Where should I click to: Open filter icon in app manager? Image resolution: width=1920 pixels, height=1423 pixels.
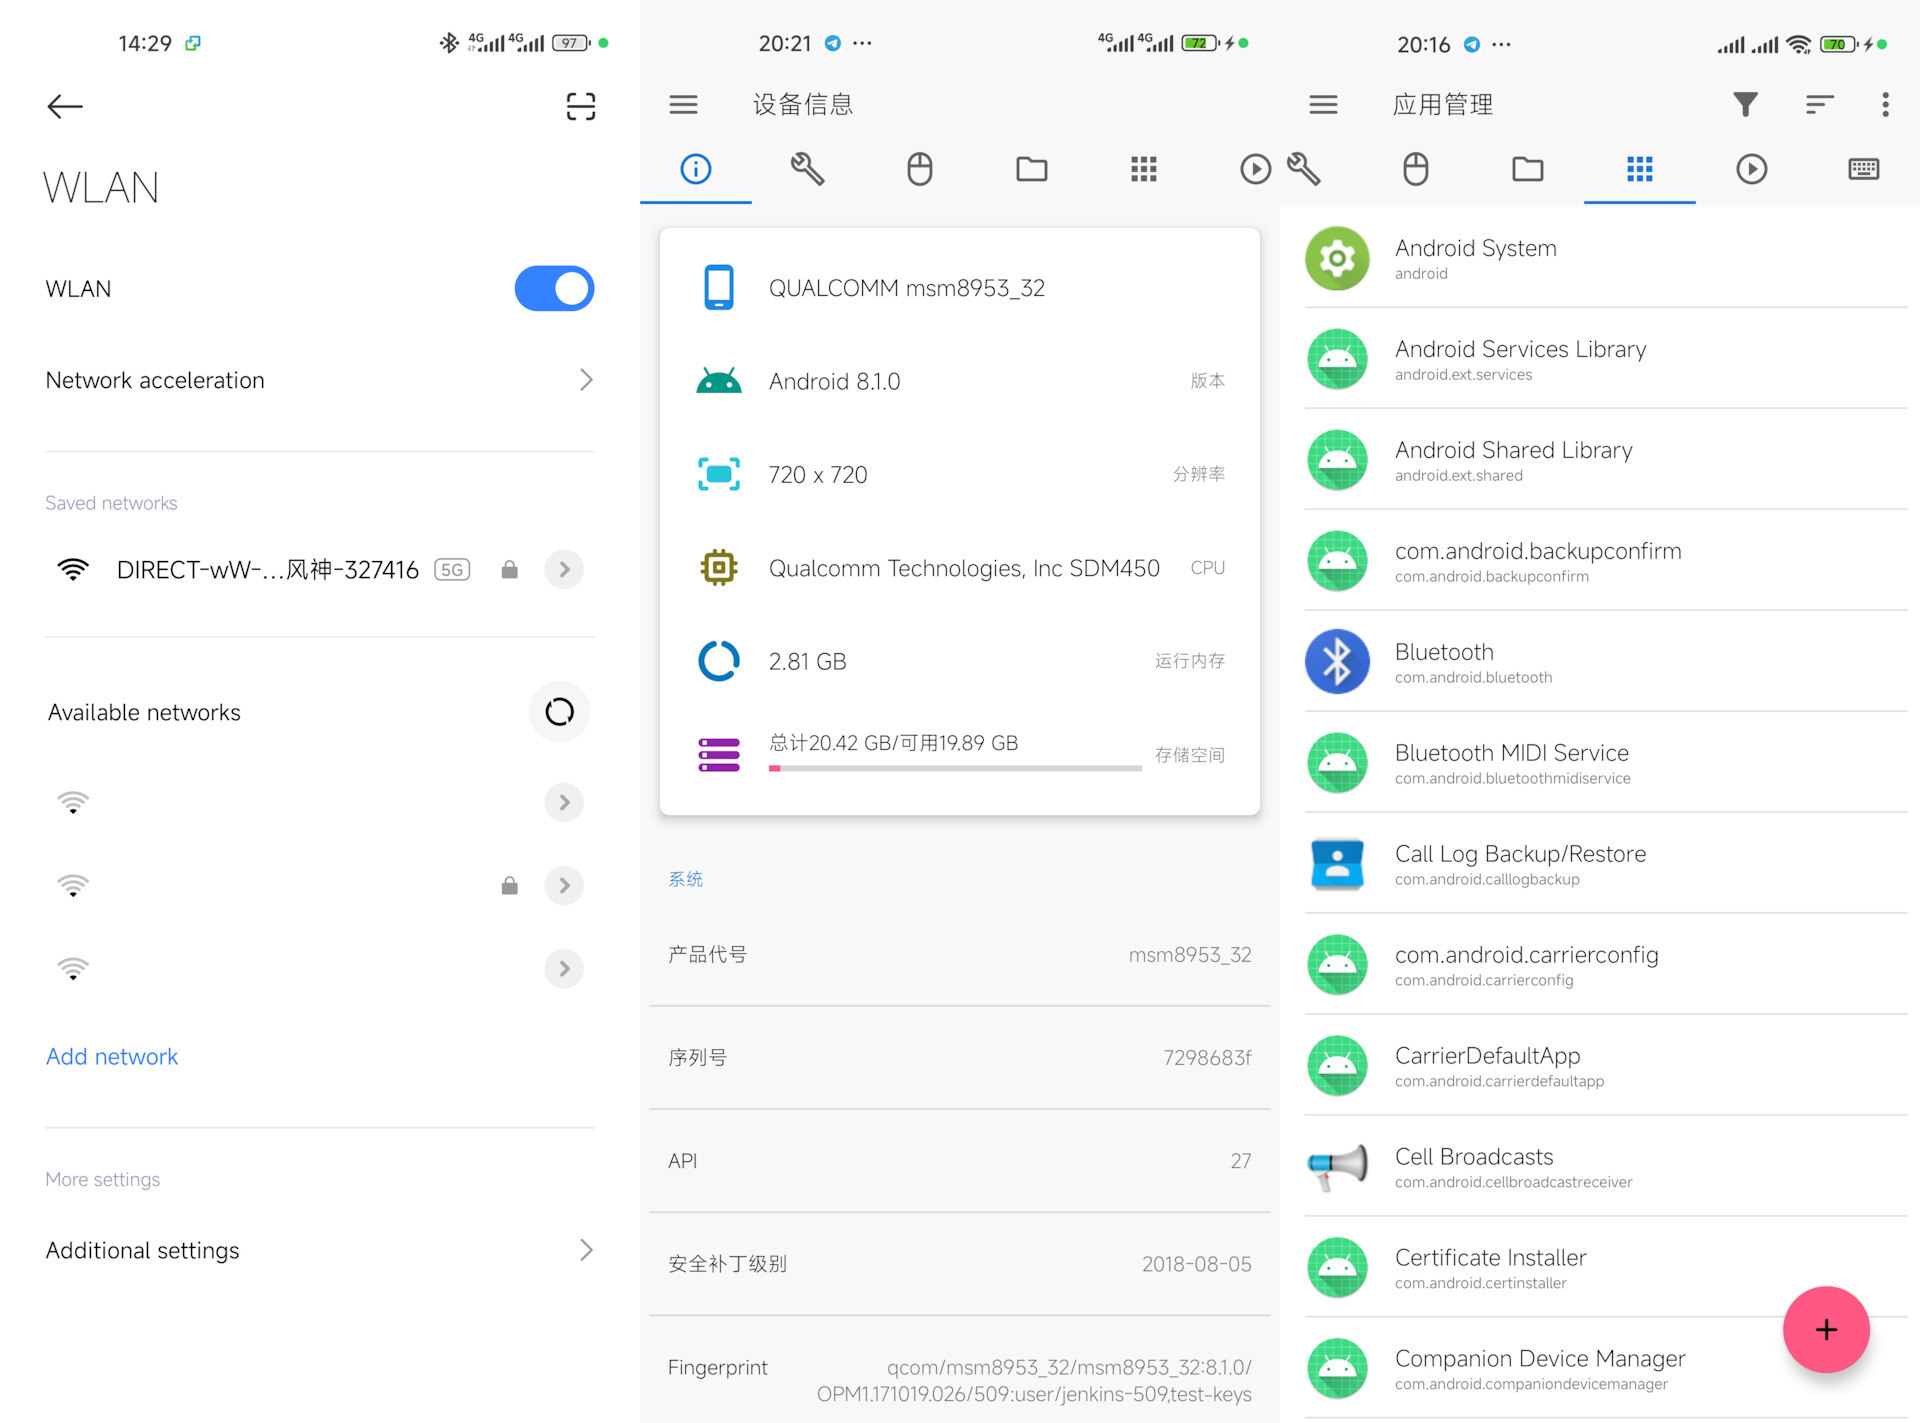[1745, 105]
